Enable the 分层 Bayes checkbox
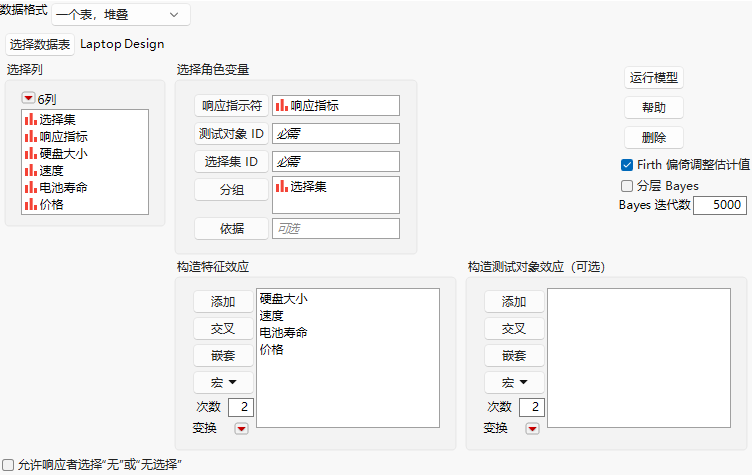 click(x=627, y=186)
